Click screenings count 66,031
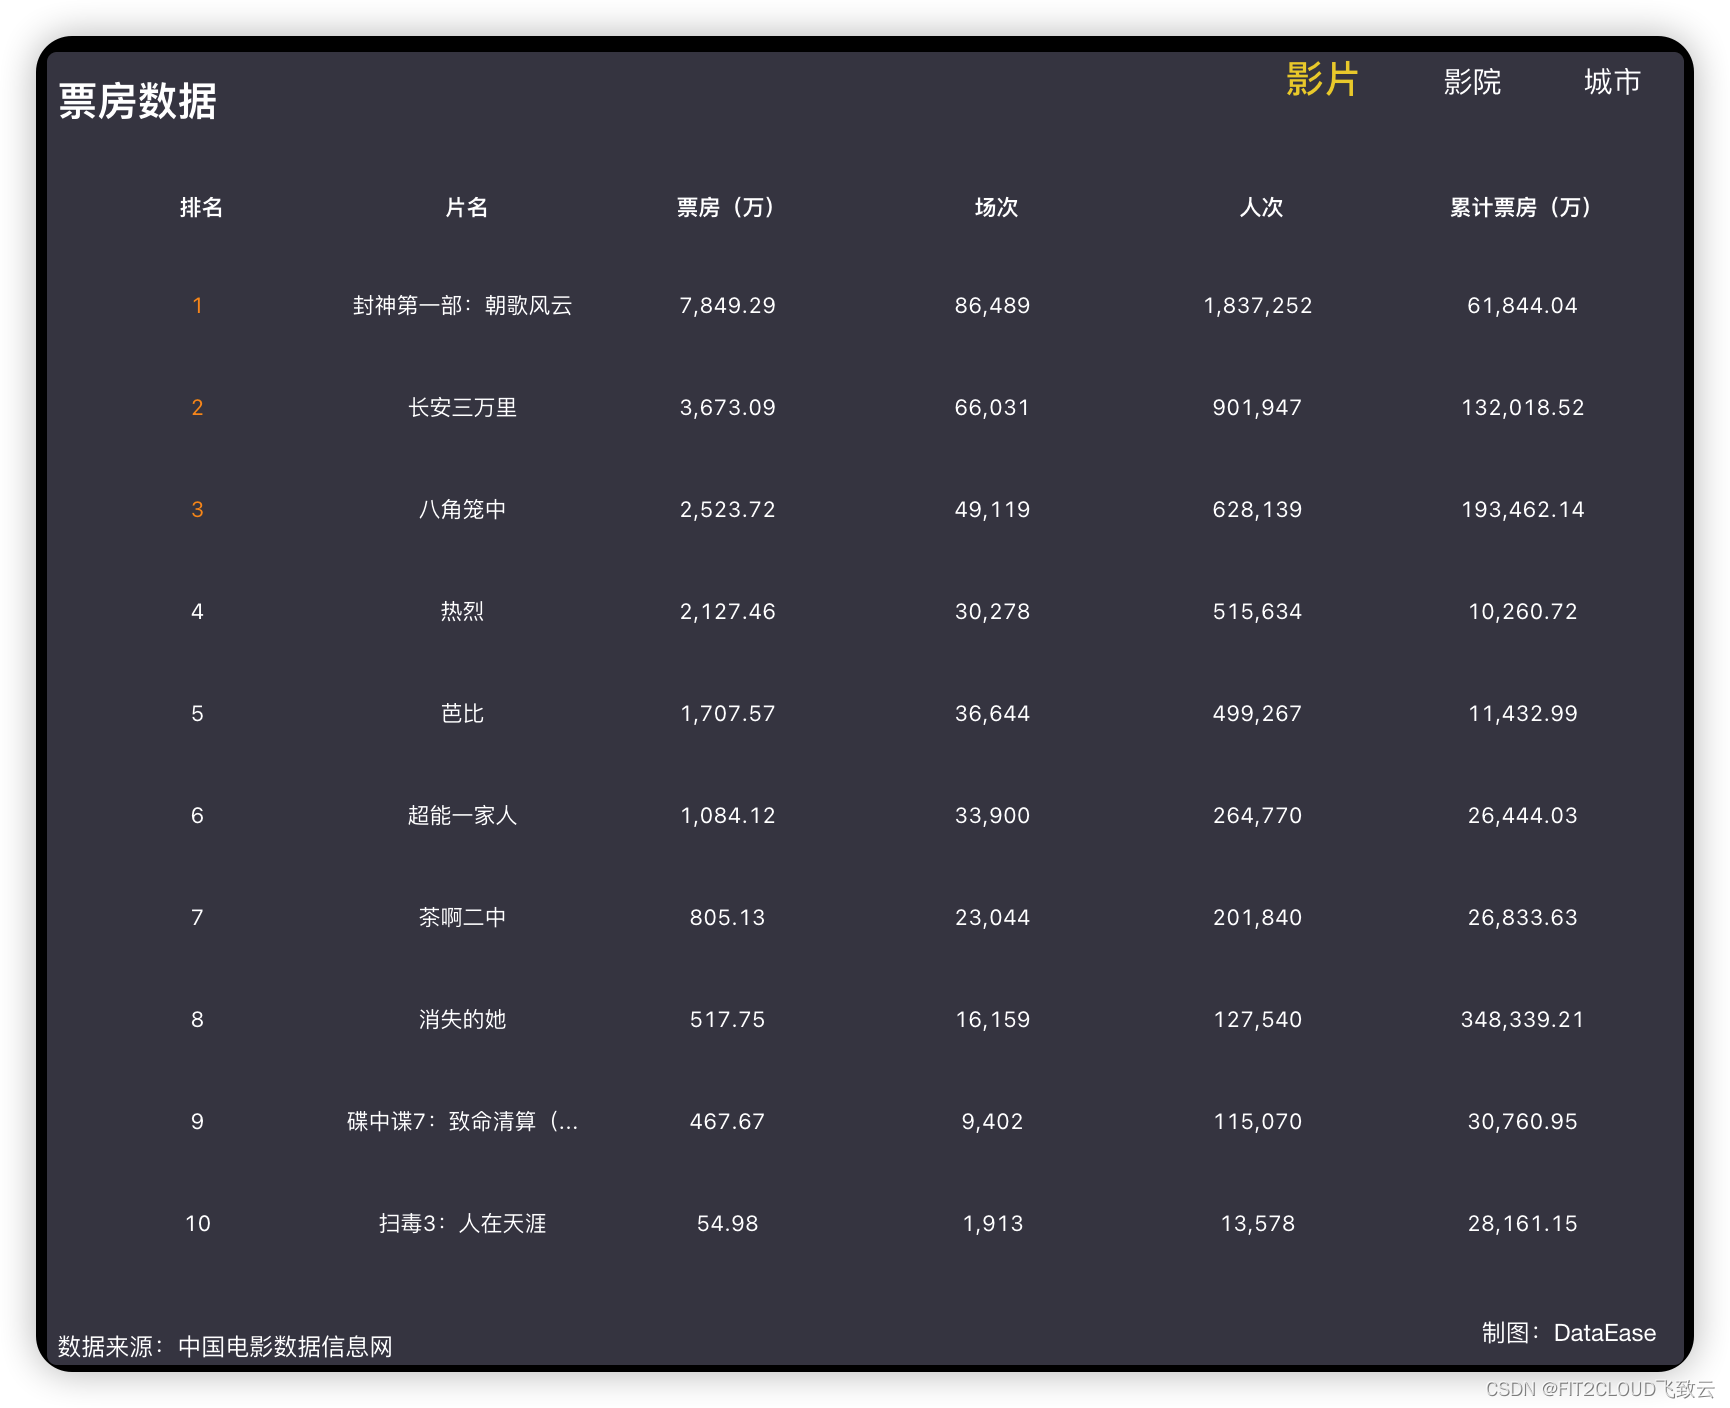1730x1408 pixels. tap(992, 407)
